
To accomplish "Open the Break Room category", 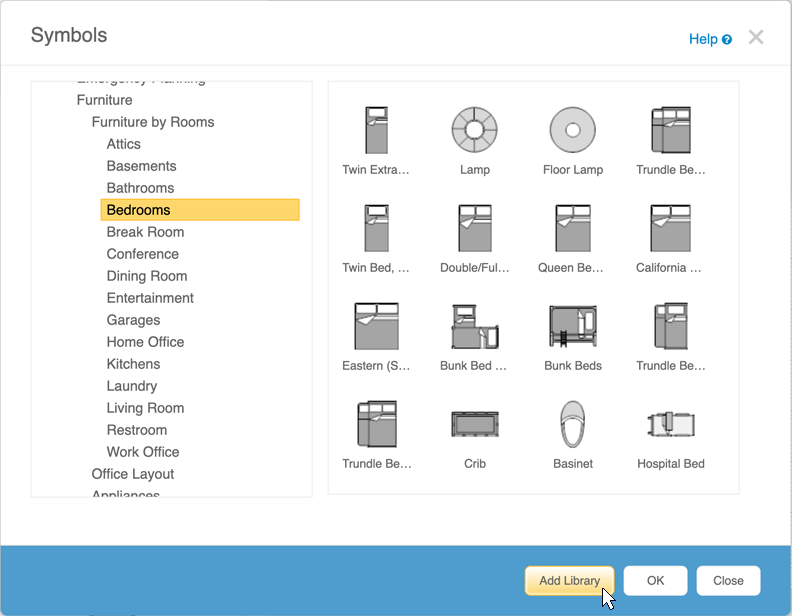I will pos(145,232).
